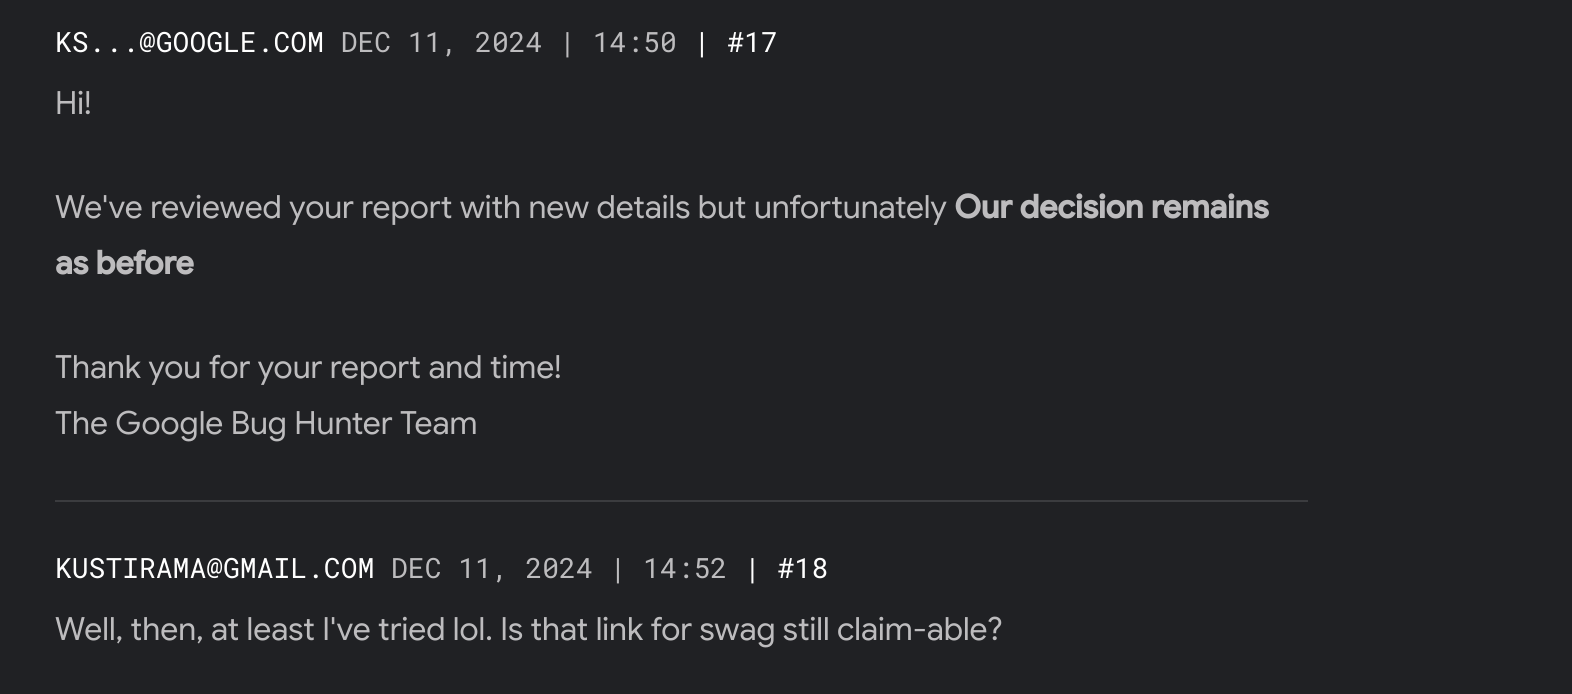Click the KUSTIRAMA@GMAIL.COM author name
Screen dimensions: 1572x694
[x=215, y=569]
